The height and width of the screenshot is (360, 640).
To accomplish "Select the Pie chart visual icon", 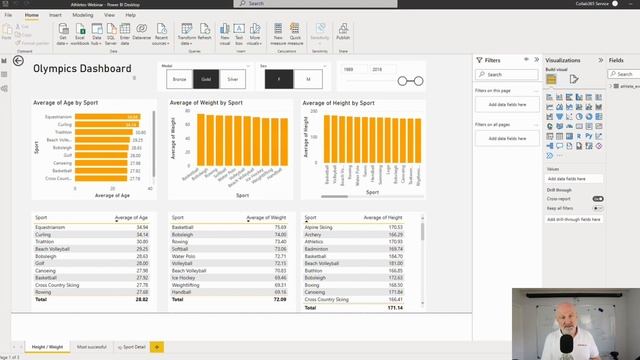I will [x=579, y=117].
